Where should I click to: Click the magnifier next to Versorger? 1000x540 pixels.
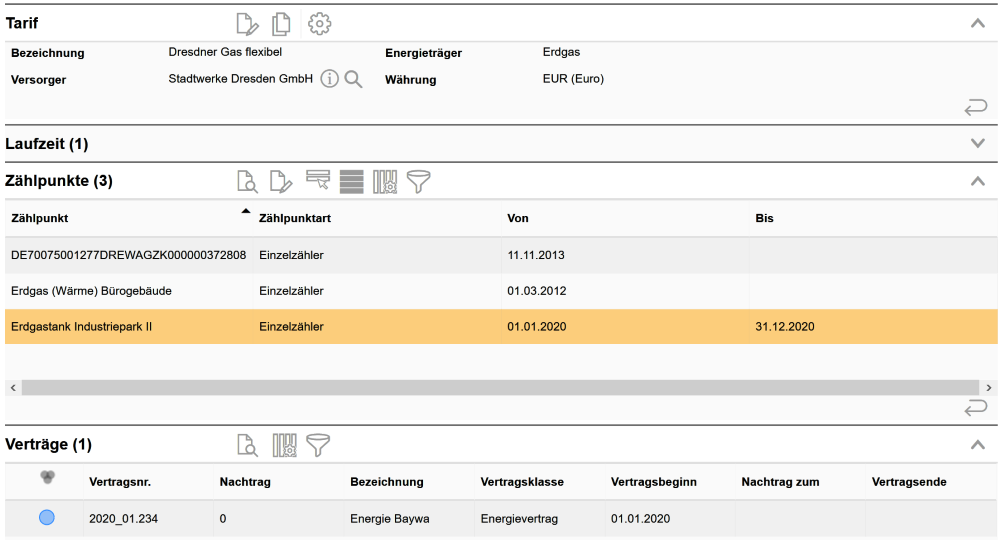click(x=353, y=79)
